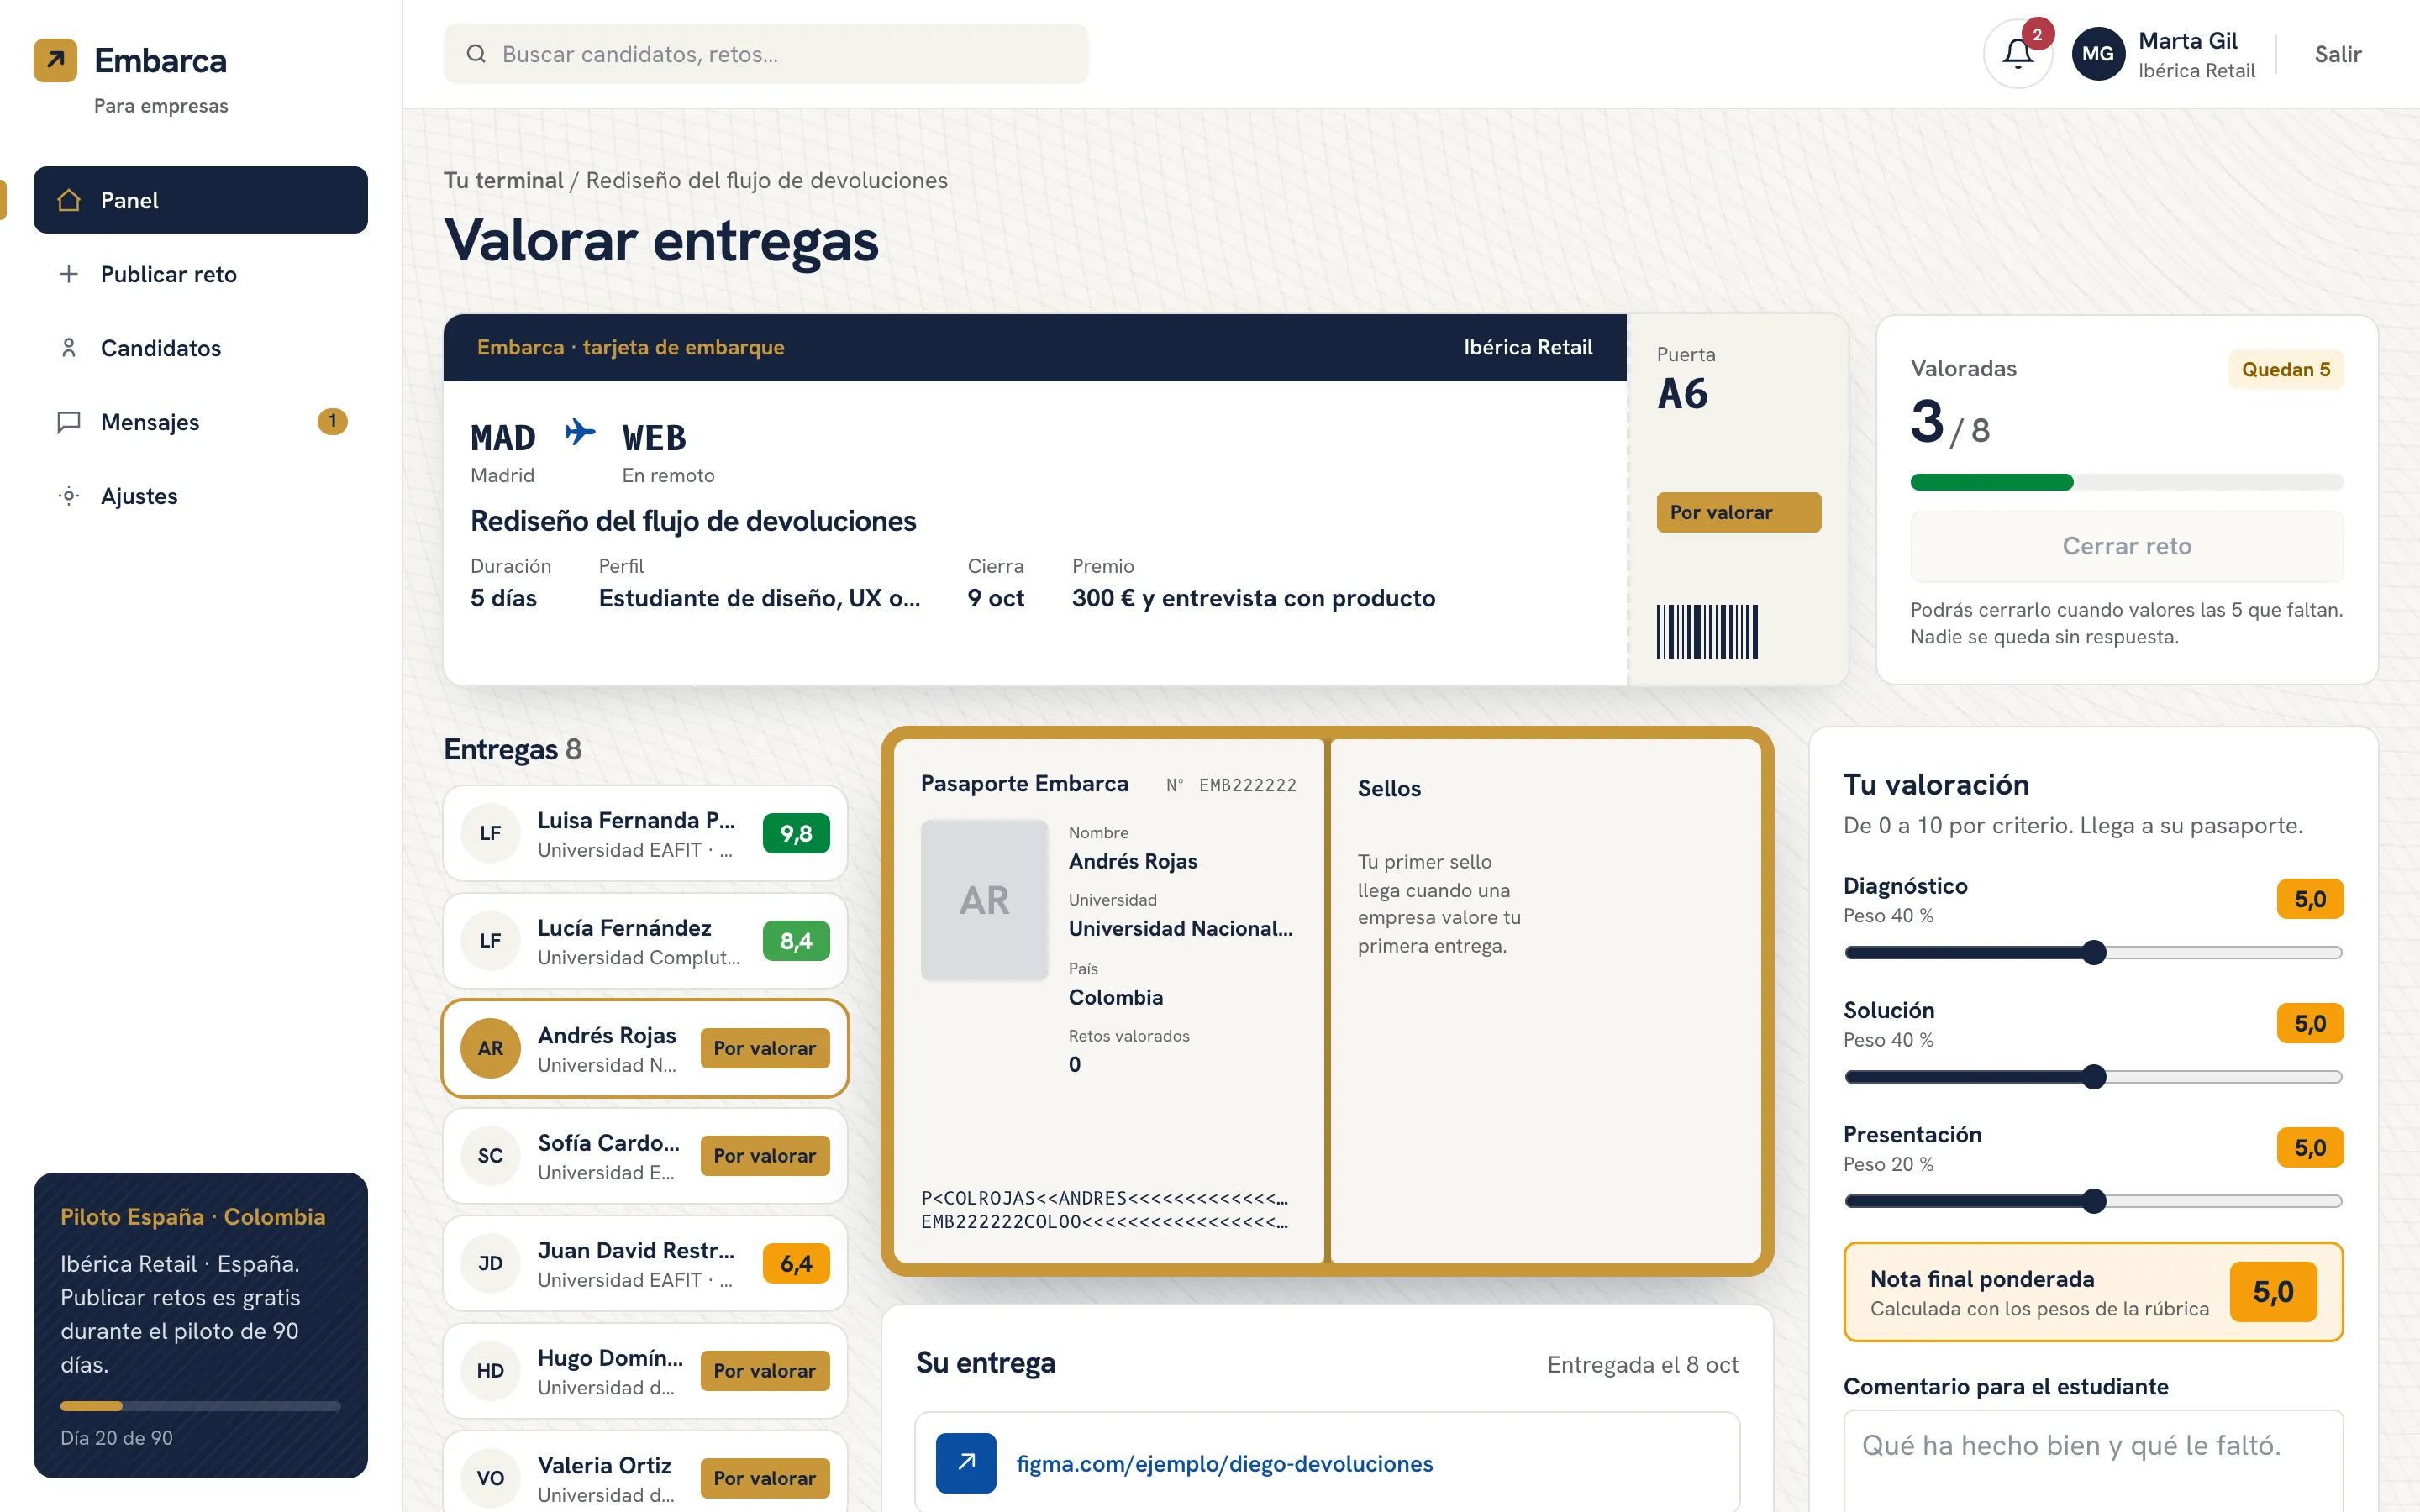Select Juan David Restr... submission scored 6,4
Viewport: 2420px width, 1512px height.
coord(645,1263)
